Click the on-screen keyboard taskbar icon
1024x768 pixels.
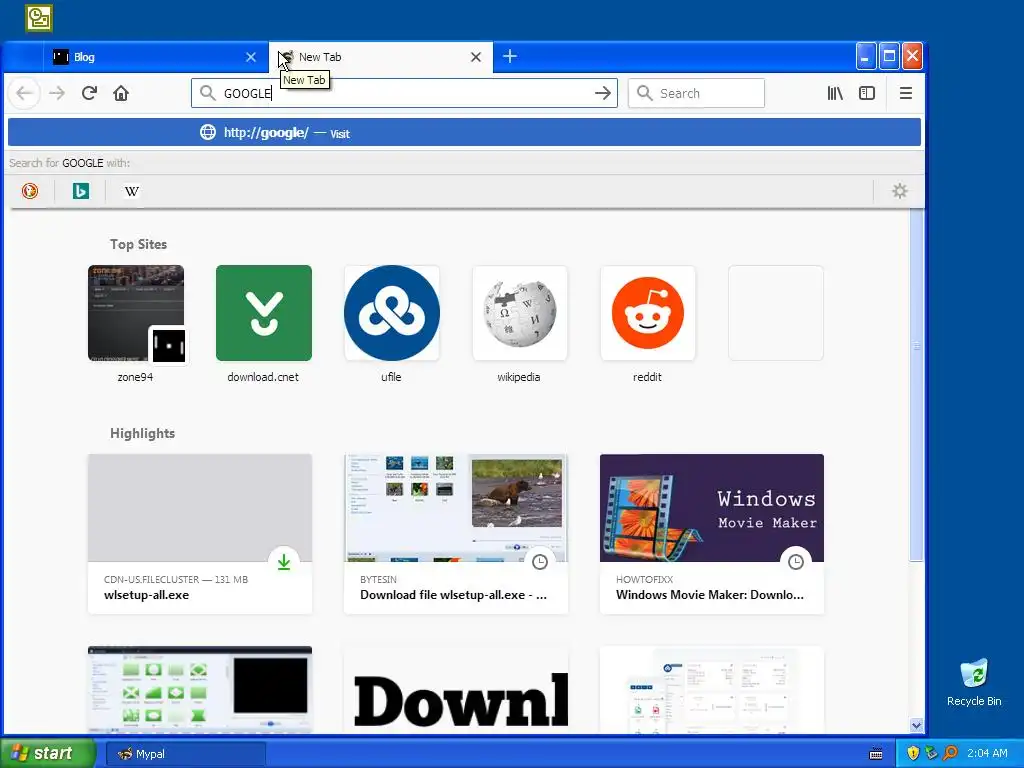click(x=876, y=754)
